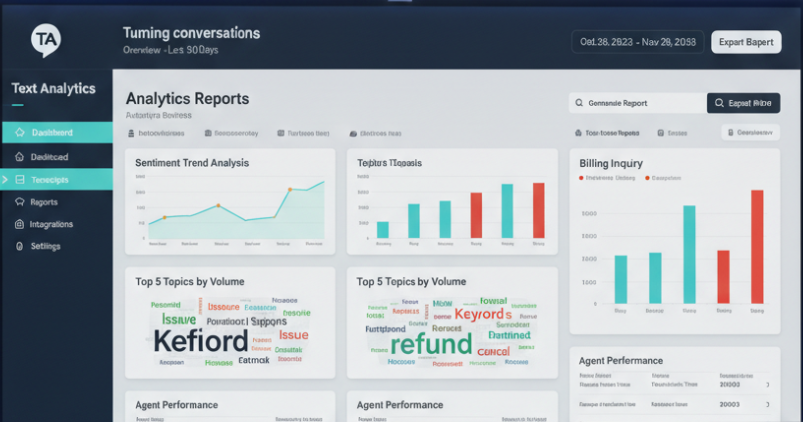
Task: Click the Reports icon in the sidebar
Action: [x=19, y=202]
